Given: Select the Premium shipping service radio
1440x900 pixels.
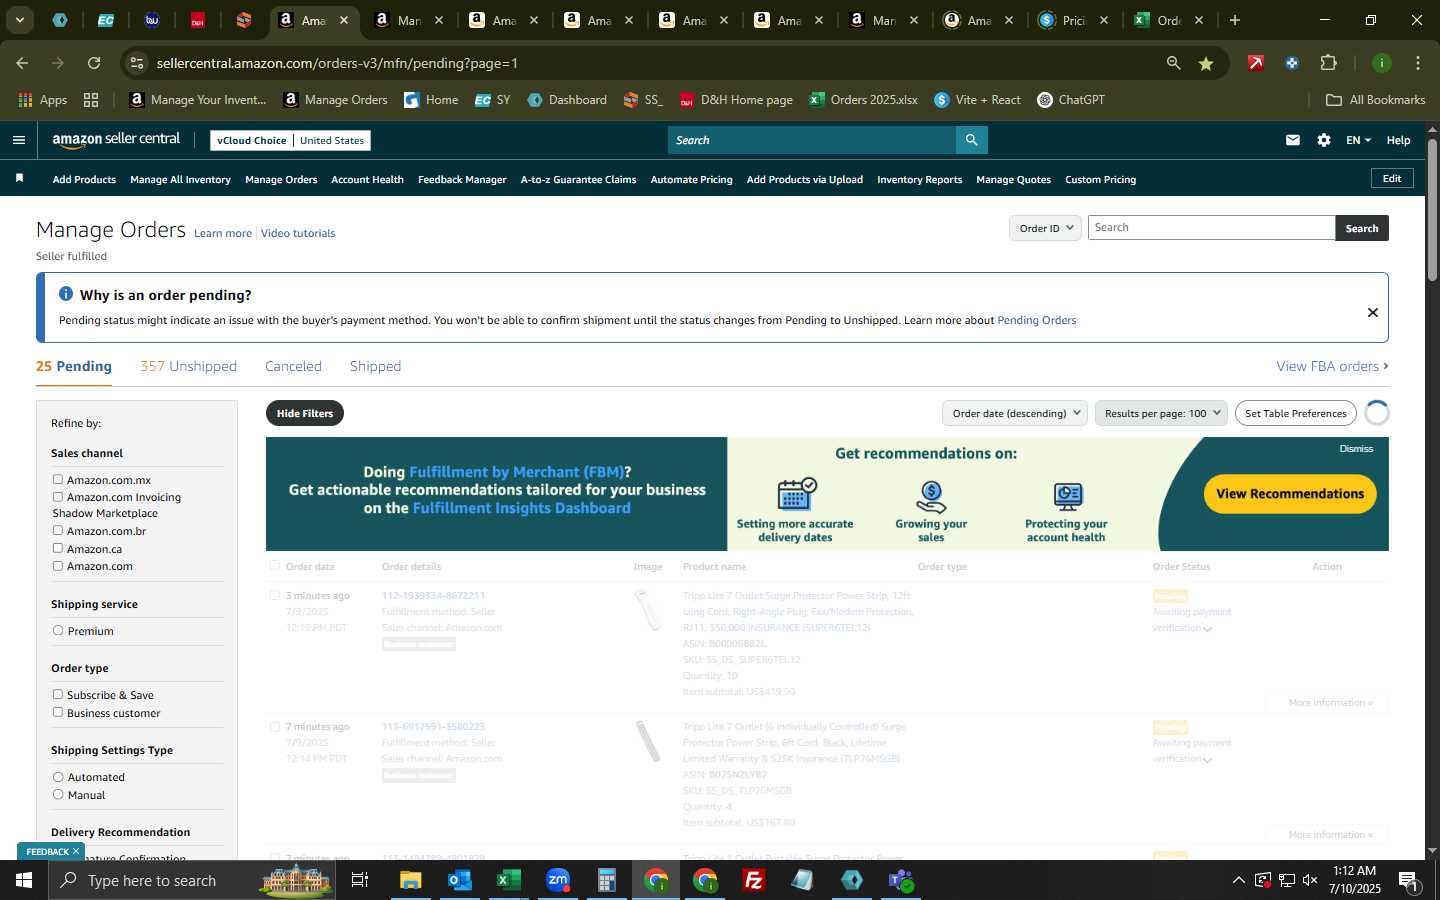Looking at the screenshot, I should click(x=58, y=630).
